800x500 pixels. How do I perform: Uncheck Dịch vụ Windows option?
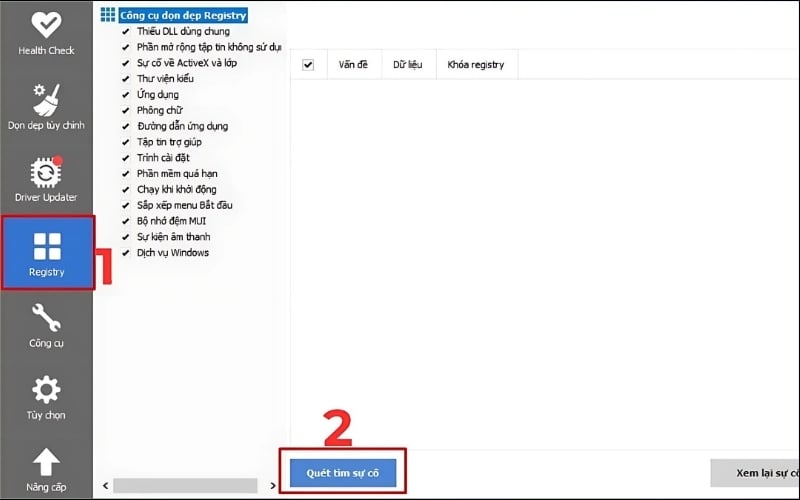[126, 253]
